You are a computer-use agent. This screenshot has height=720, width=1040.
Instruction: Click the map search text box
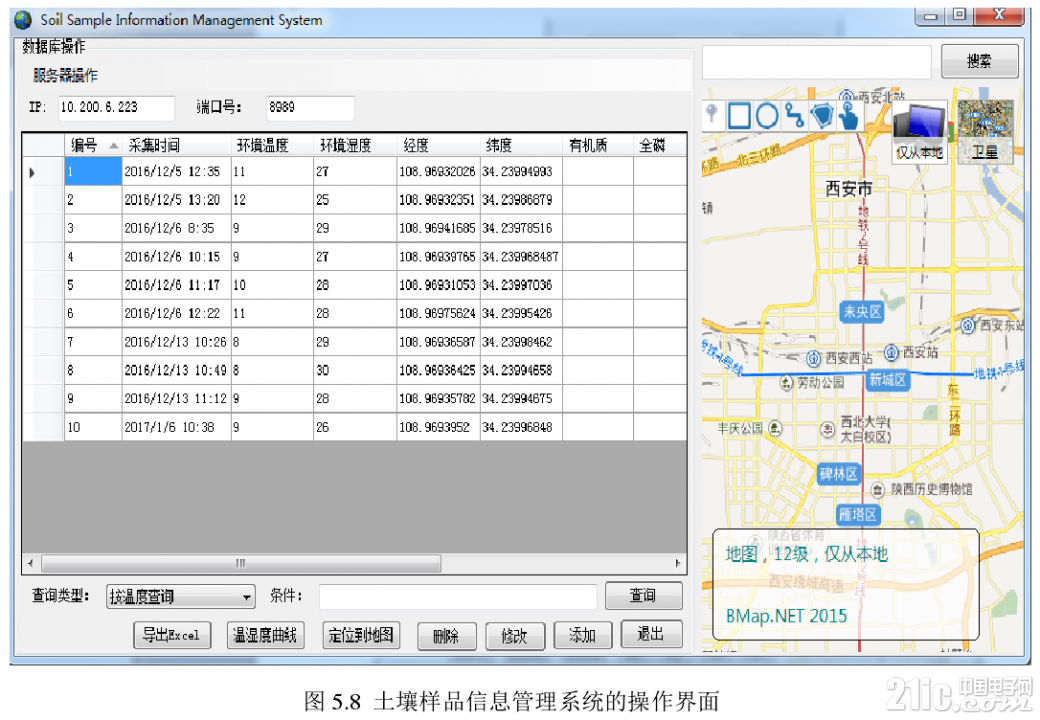point(817,62)
